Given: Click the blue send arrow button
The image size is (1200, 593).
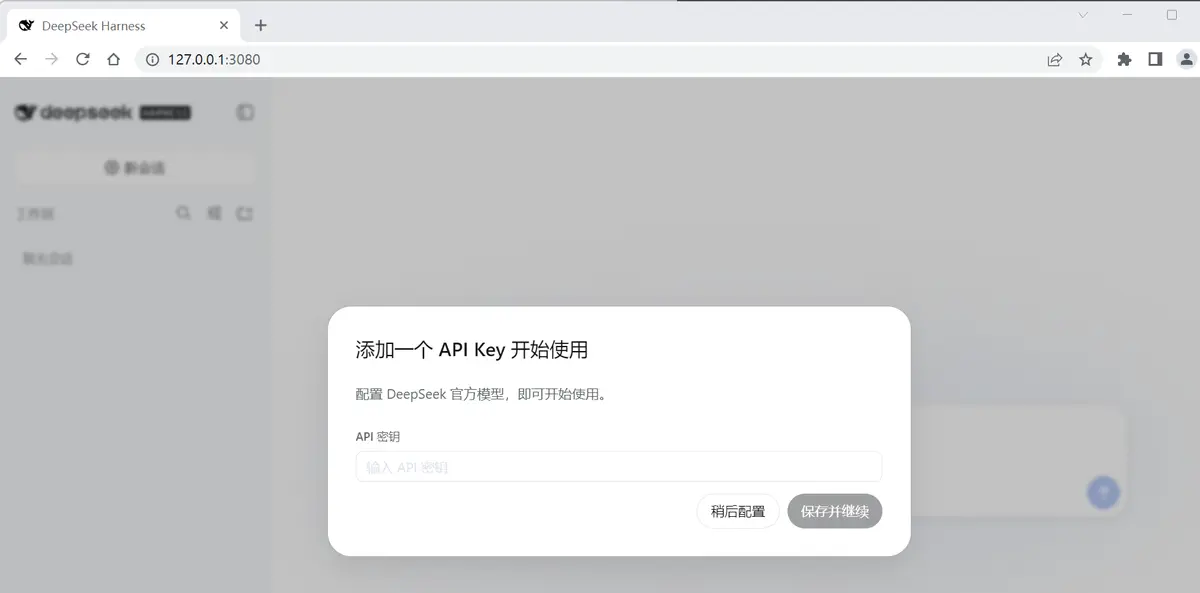Looking at the screenshot, I should click(1103, 491).
